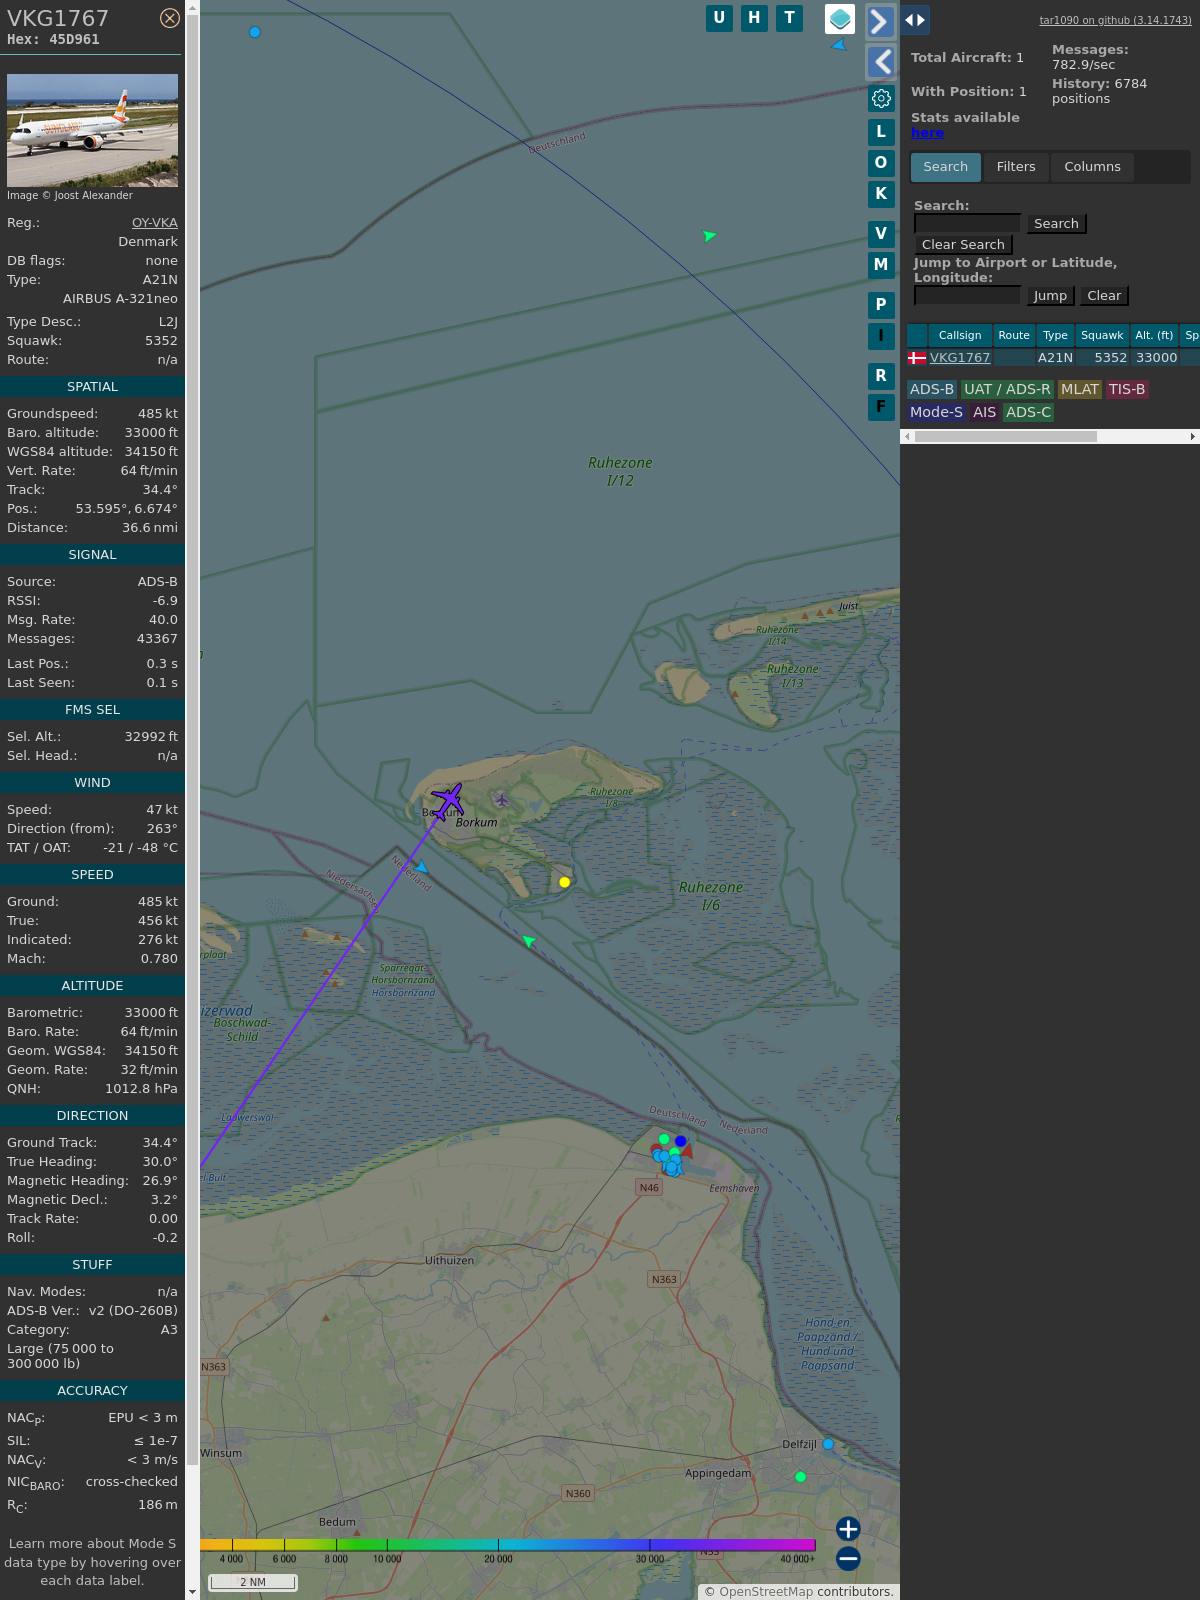
Task: Click the Squawk 5352 value in panel
Action: point(161,341)
